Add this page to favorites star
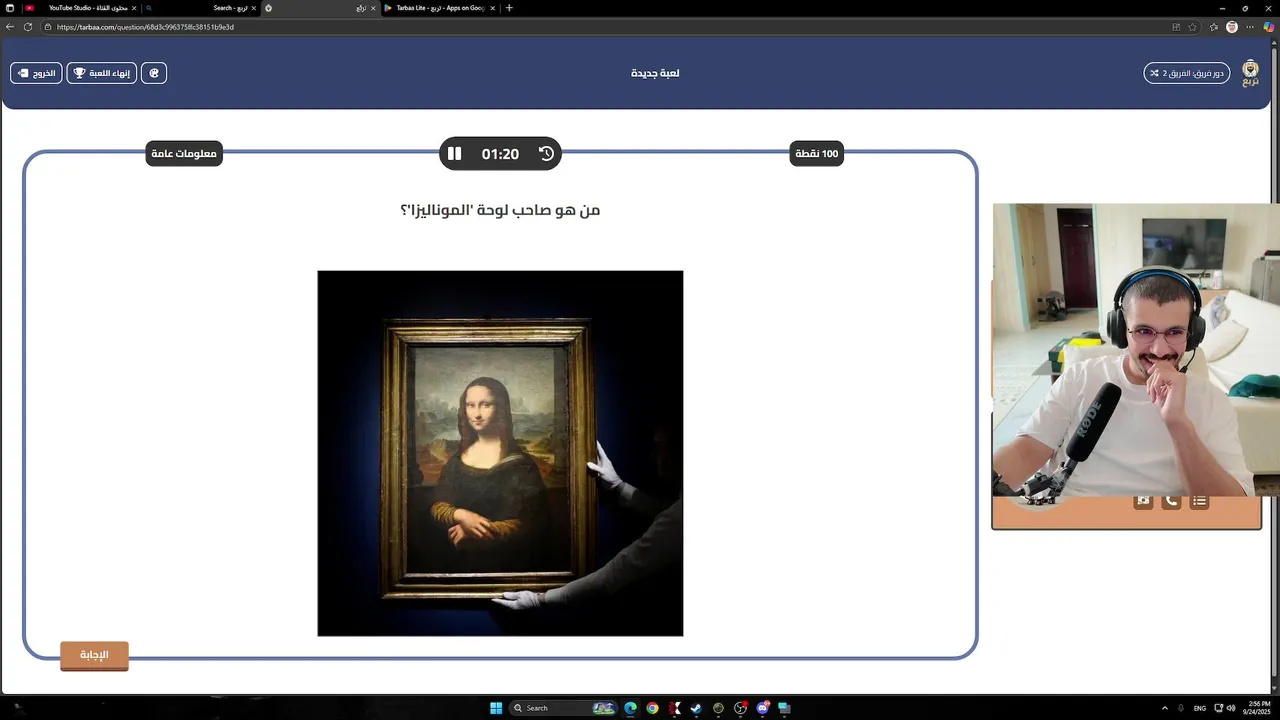The width and height of the screenshot is (1280, 720). pos(1192,27)
